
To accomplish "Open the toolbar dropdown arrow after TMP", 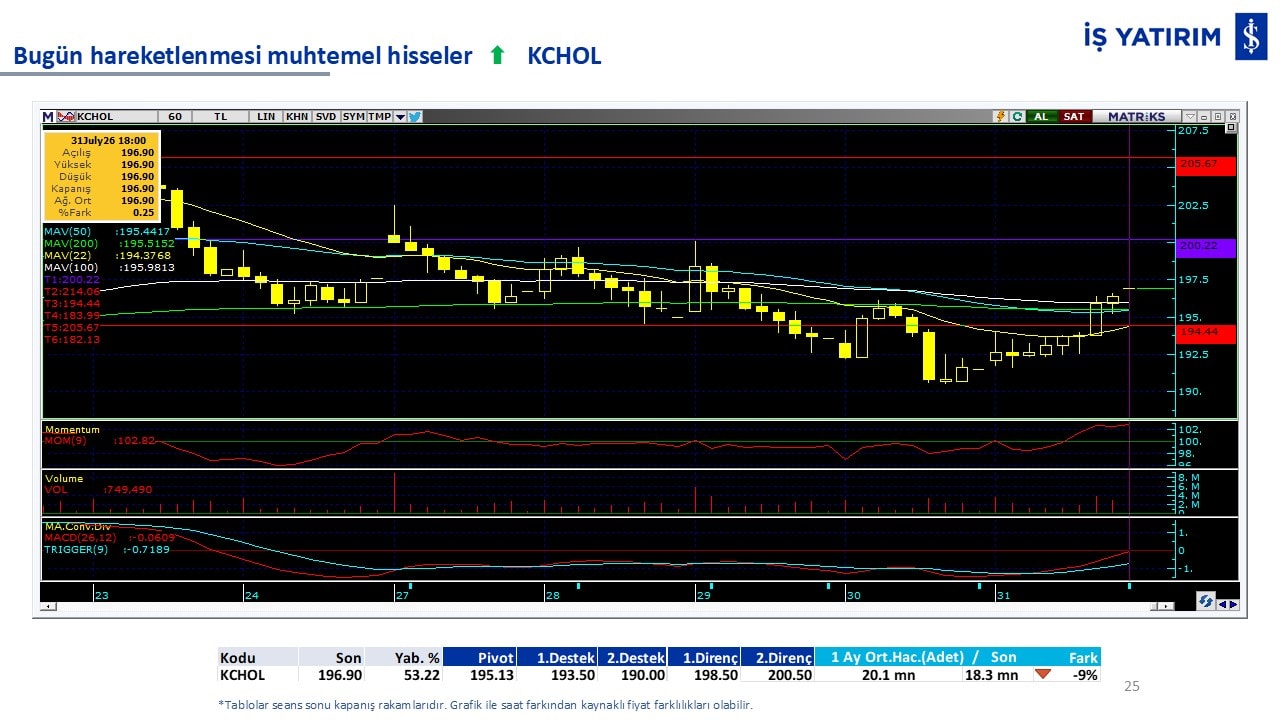I will (x=400, y=116).
